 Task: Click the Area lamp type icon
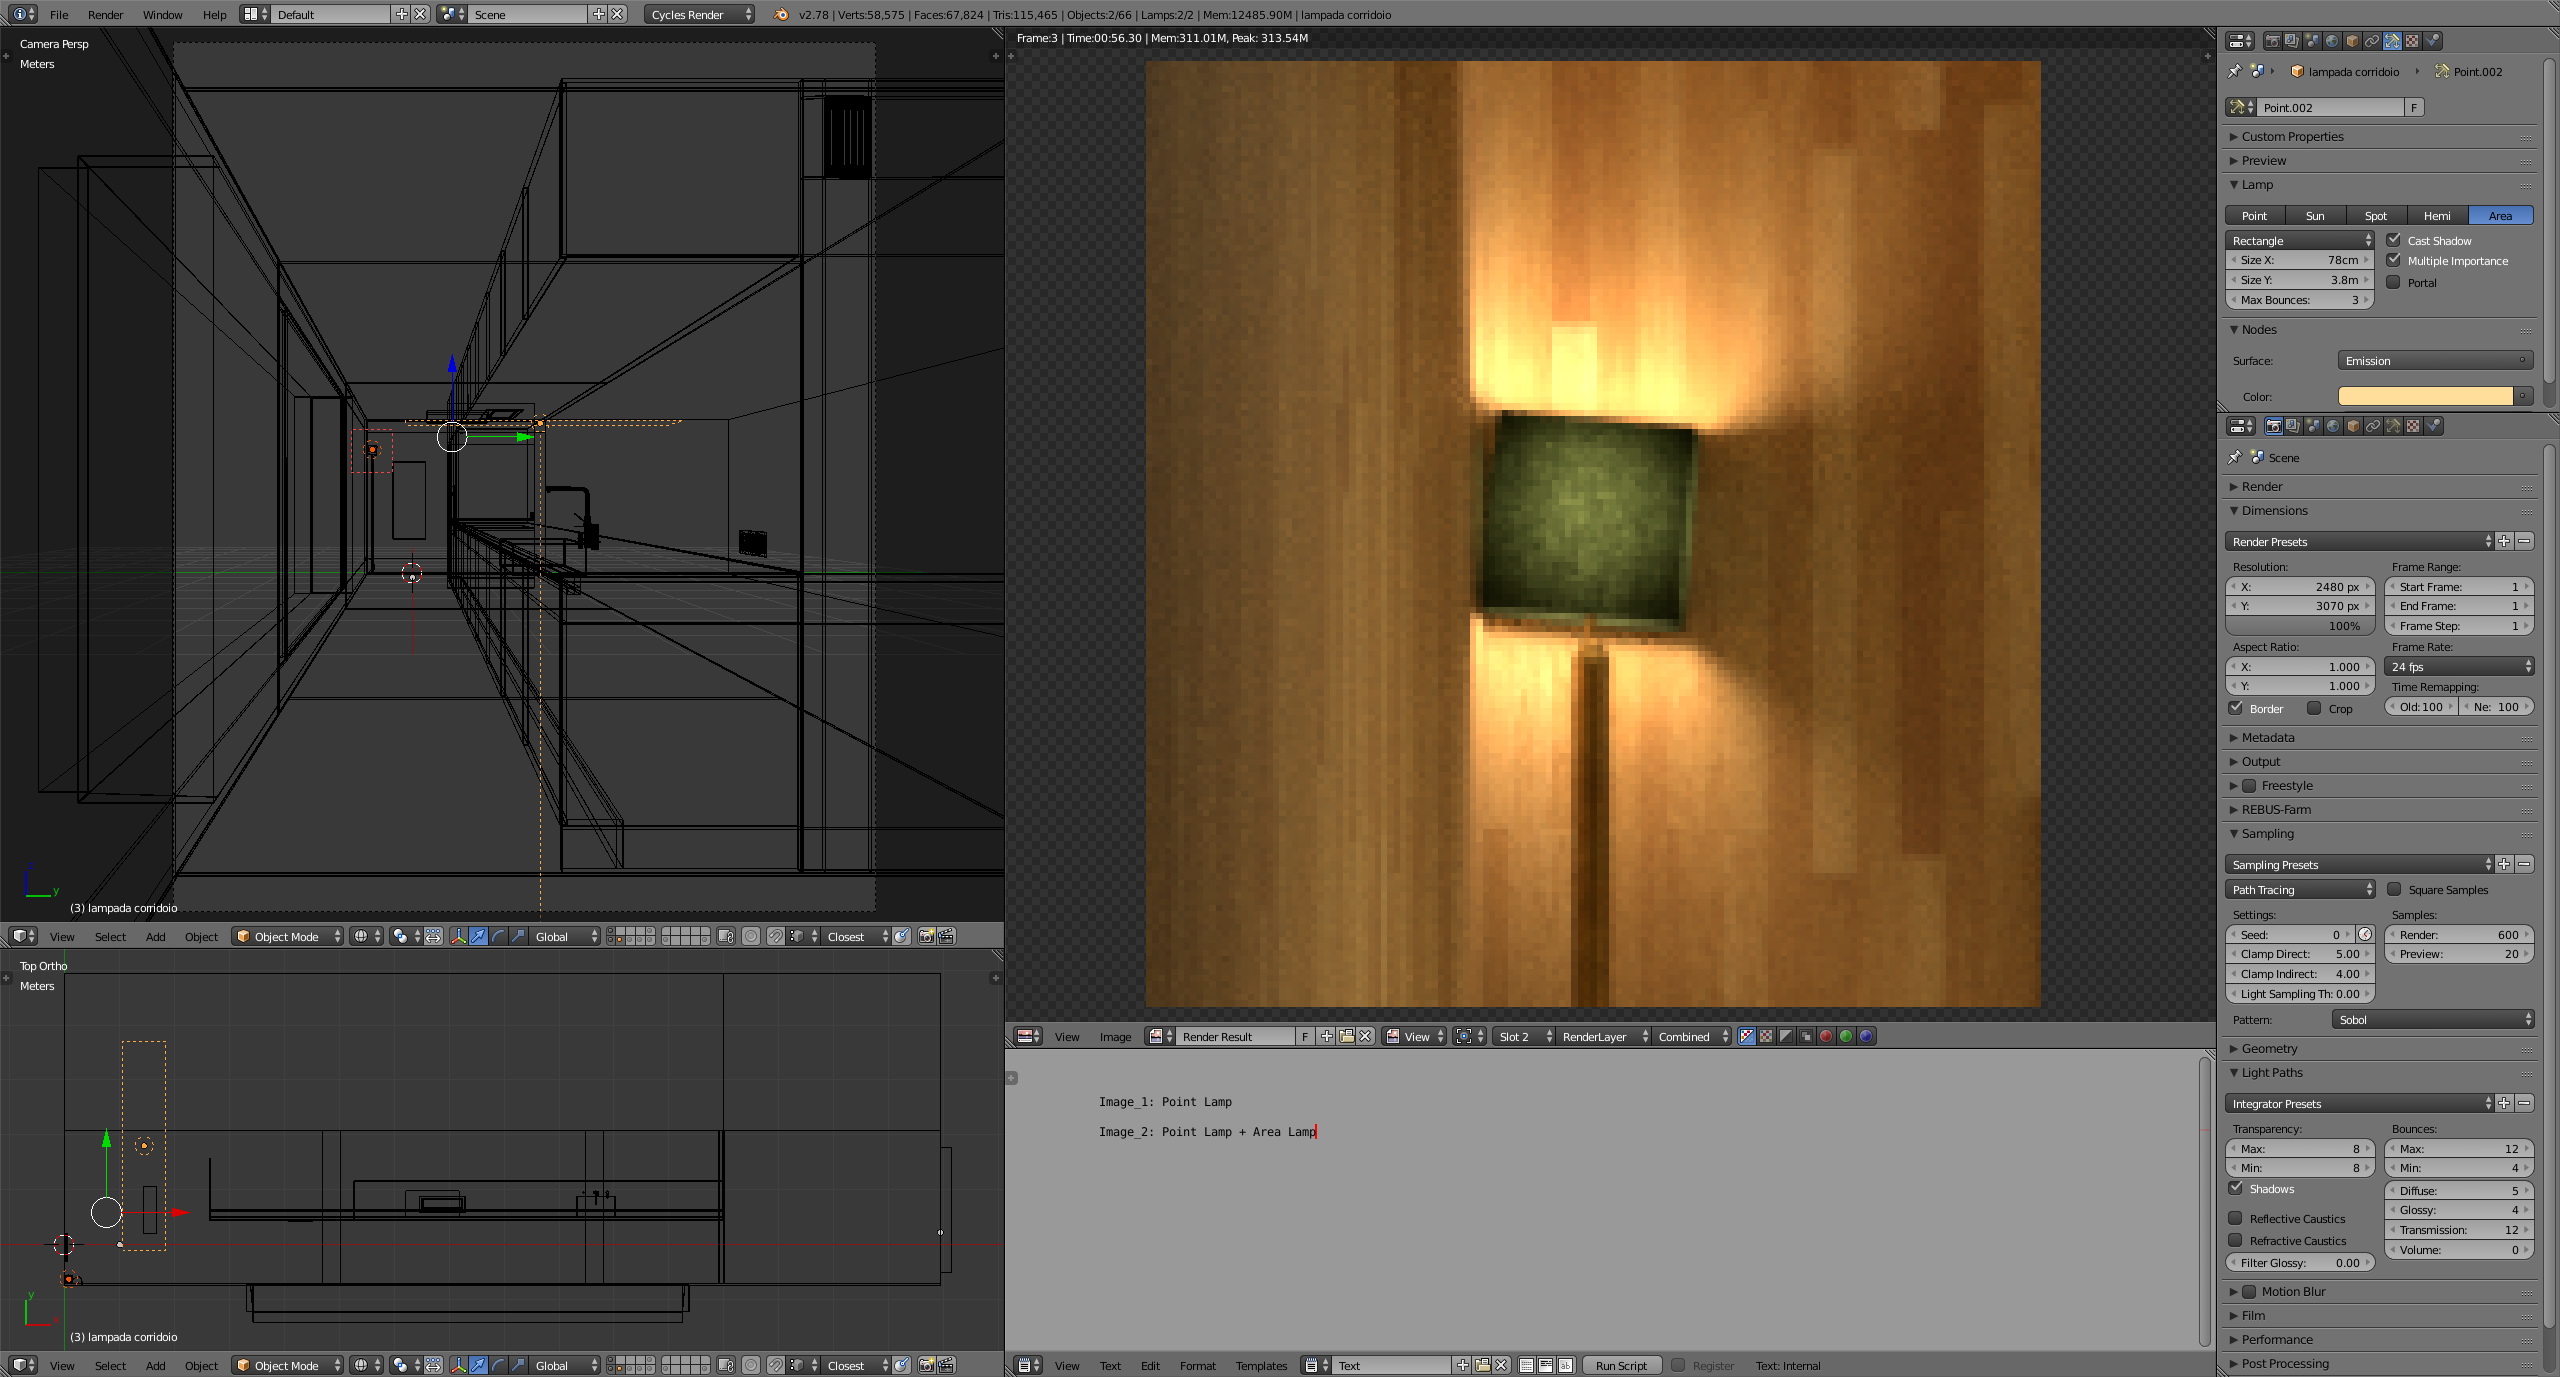pyautogui.click(x=2497, y=215)
